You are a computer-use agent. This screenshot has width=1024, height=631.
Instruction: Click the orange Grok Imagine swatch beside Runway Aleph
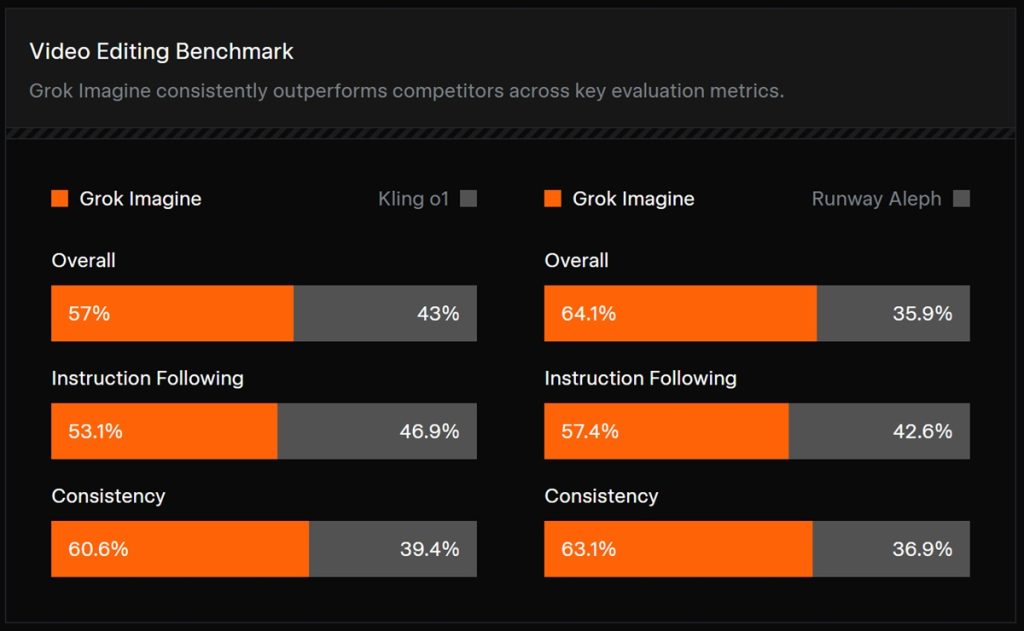[x=552, y=199]
